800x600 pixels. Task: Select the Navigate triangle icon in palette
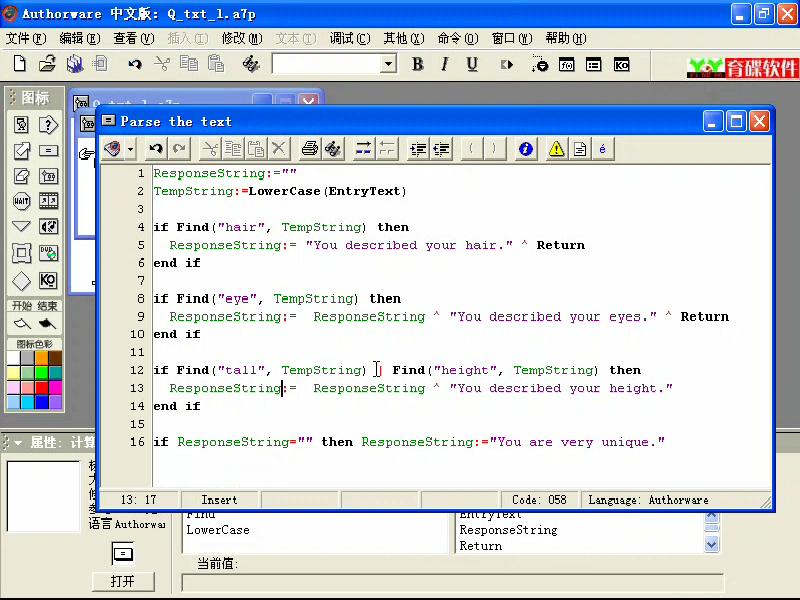coord(21,226)
